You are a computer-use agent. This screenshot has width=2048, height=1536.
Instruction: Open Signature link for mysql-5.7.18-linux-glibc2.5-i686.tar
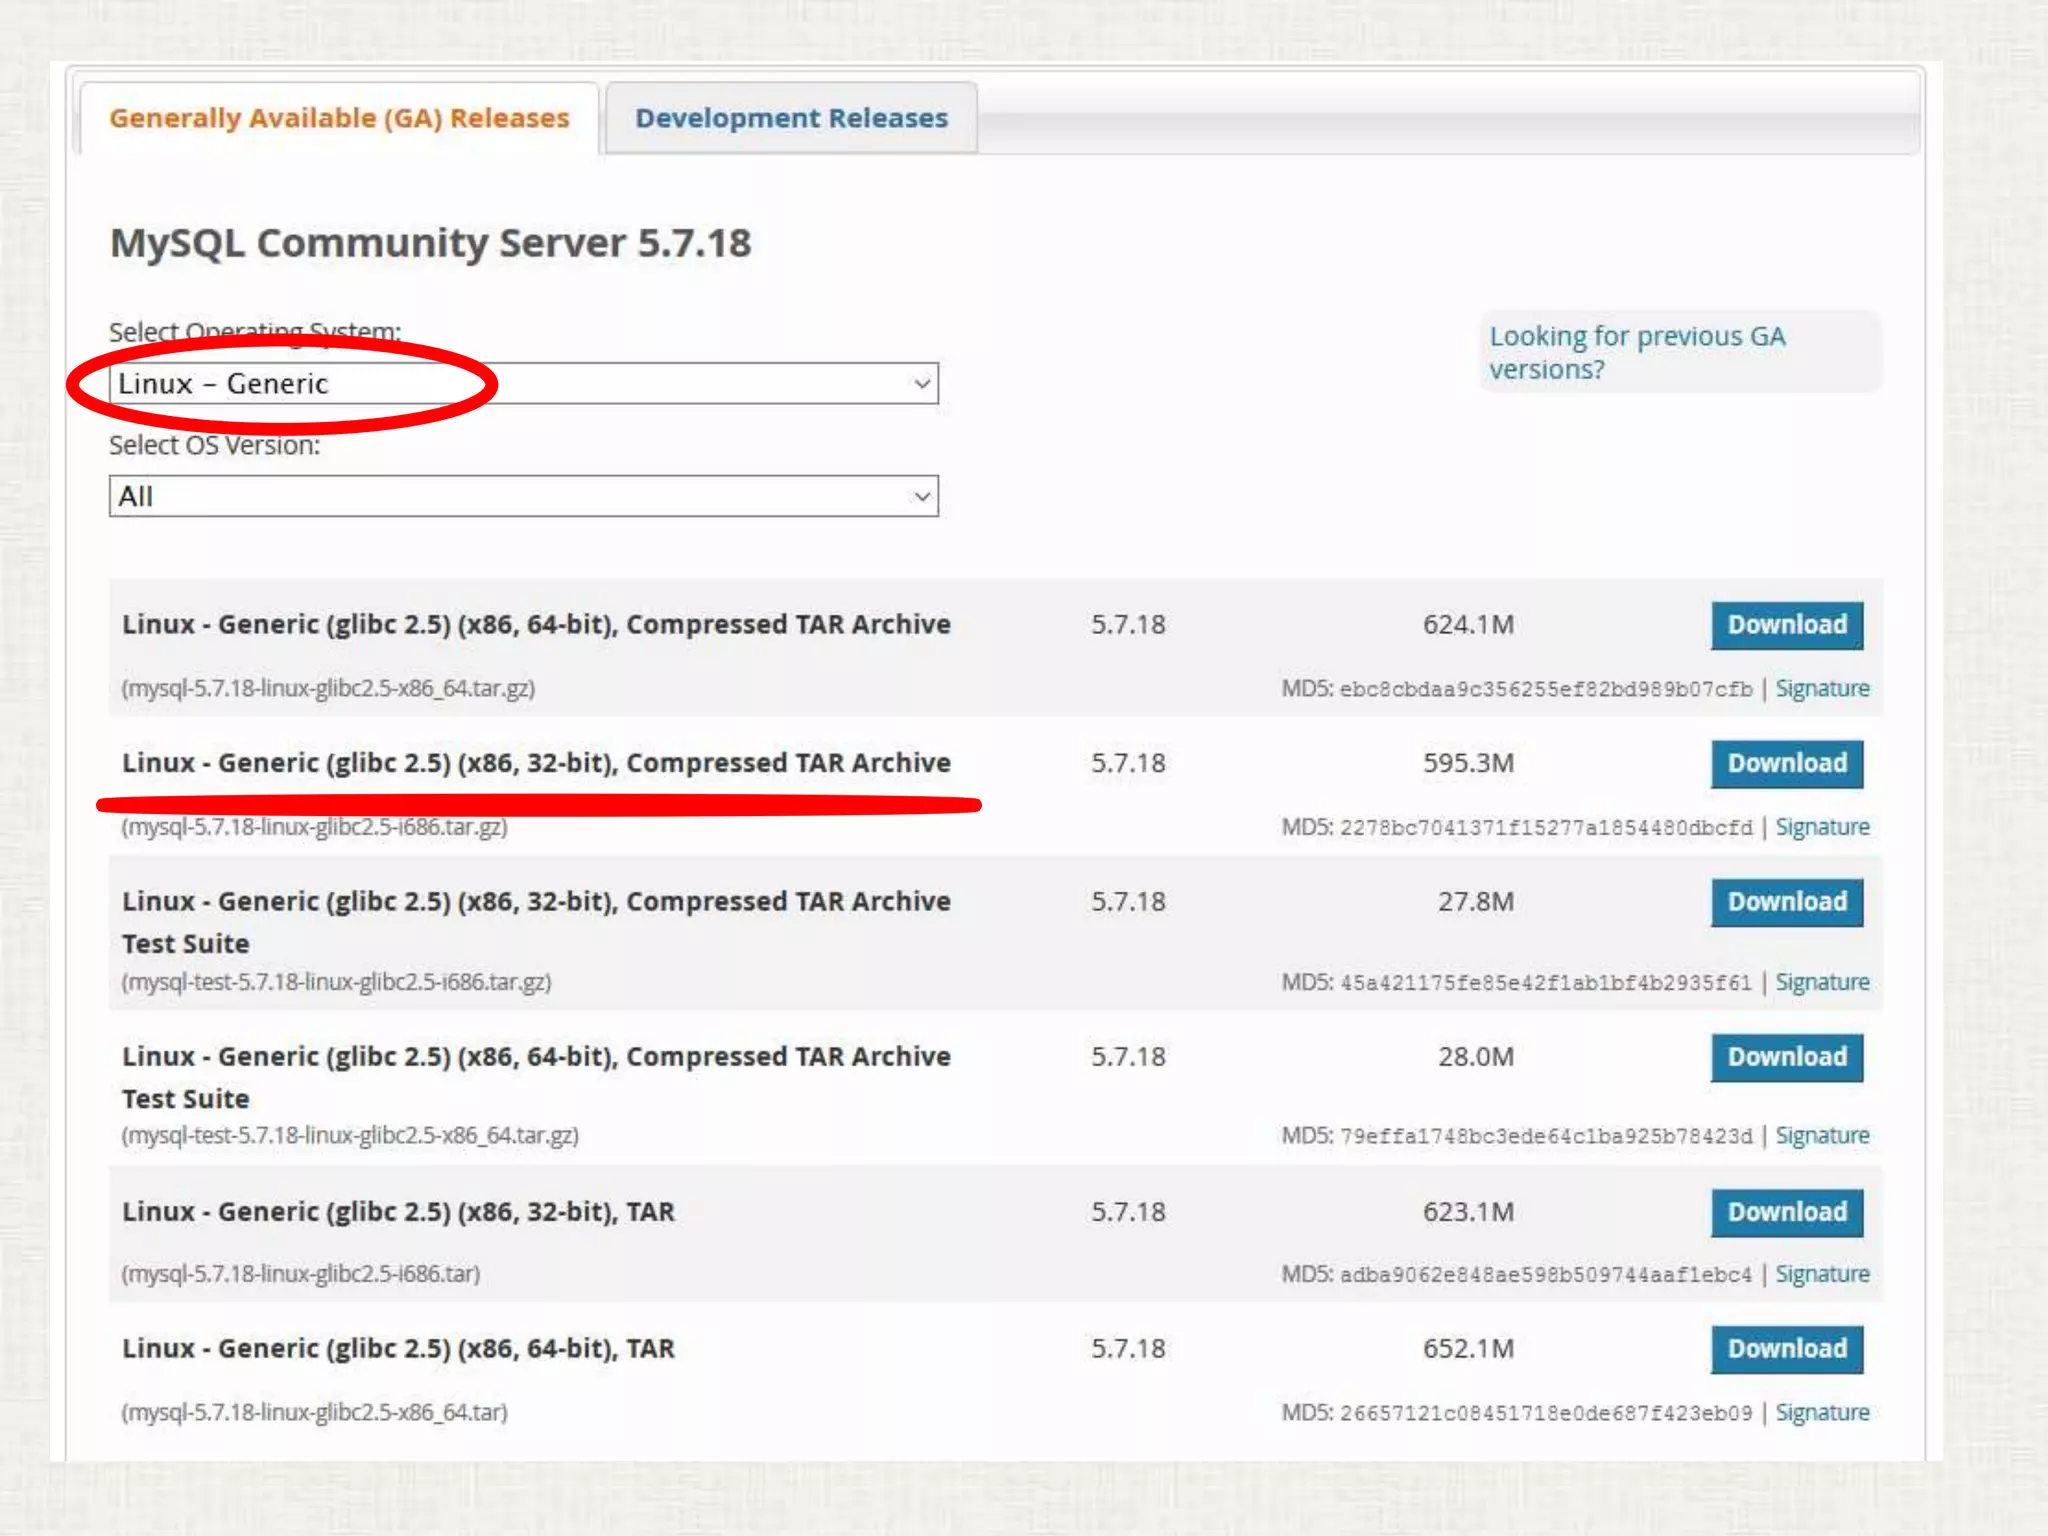pos(1822,1275)
